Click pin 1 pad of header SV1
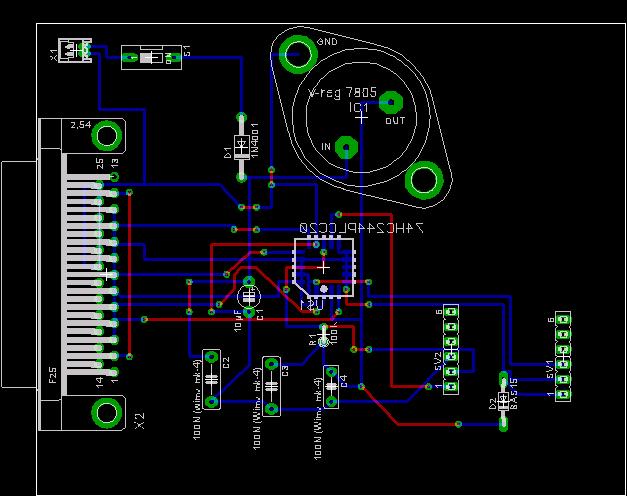 click(x=563, y=394)
